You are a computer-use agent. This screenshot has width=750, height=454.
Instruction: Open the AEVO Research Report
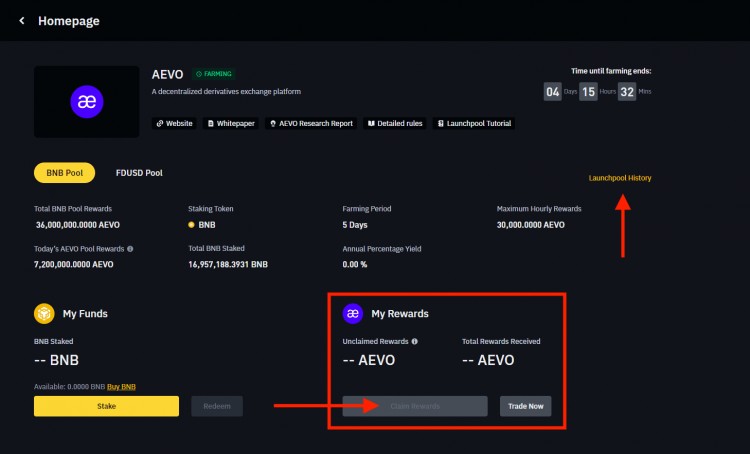click(311, 123)
